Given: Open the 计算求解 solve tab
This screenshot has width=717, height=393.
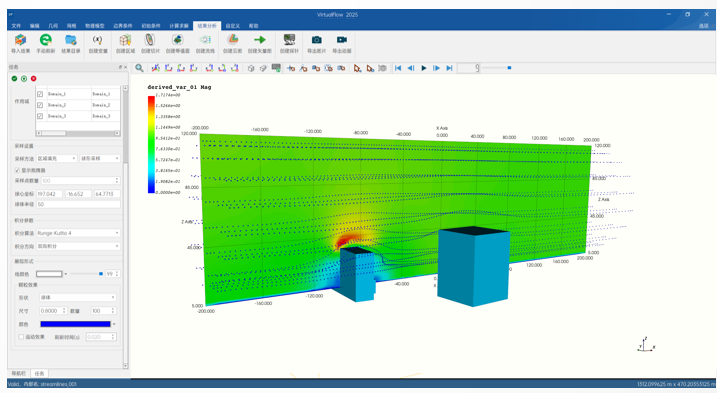Looking at the screenshot, I should coord(178,26).
